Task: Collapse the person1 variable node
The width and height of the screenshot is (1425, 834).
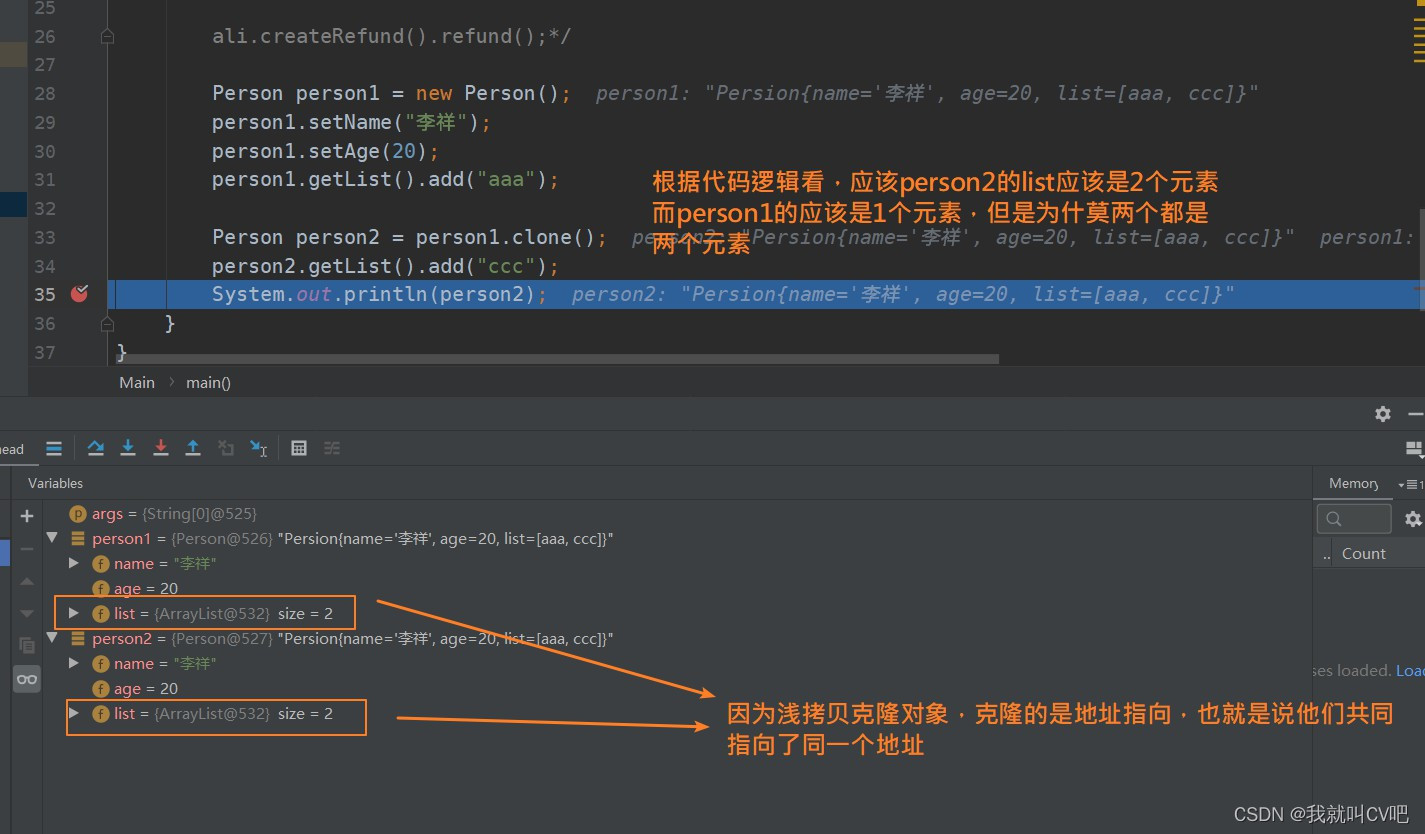Action: point(52,538)
